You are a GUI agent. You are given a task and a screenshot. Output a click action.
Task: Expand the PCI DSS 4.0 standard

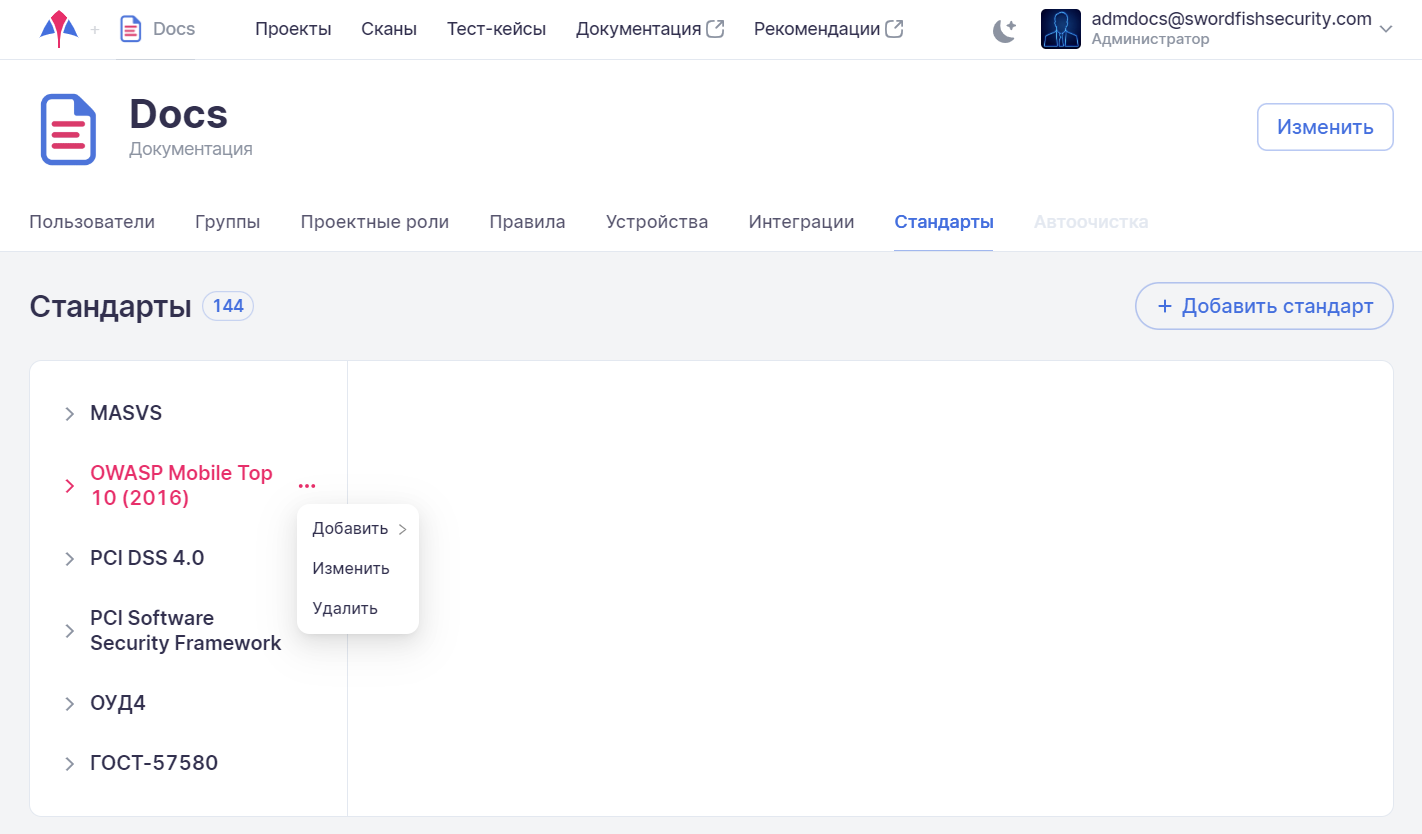[x=70, y=559]
